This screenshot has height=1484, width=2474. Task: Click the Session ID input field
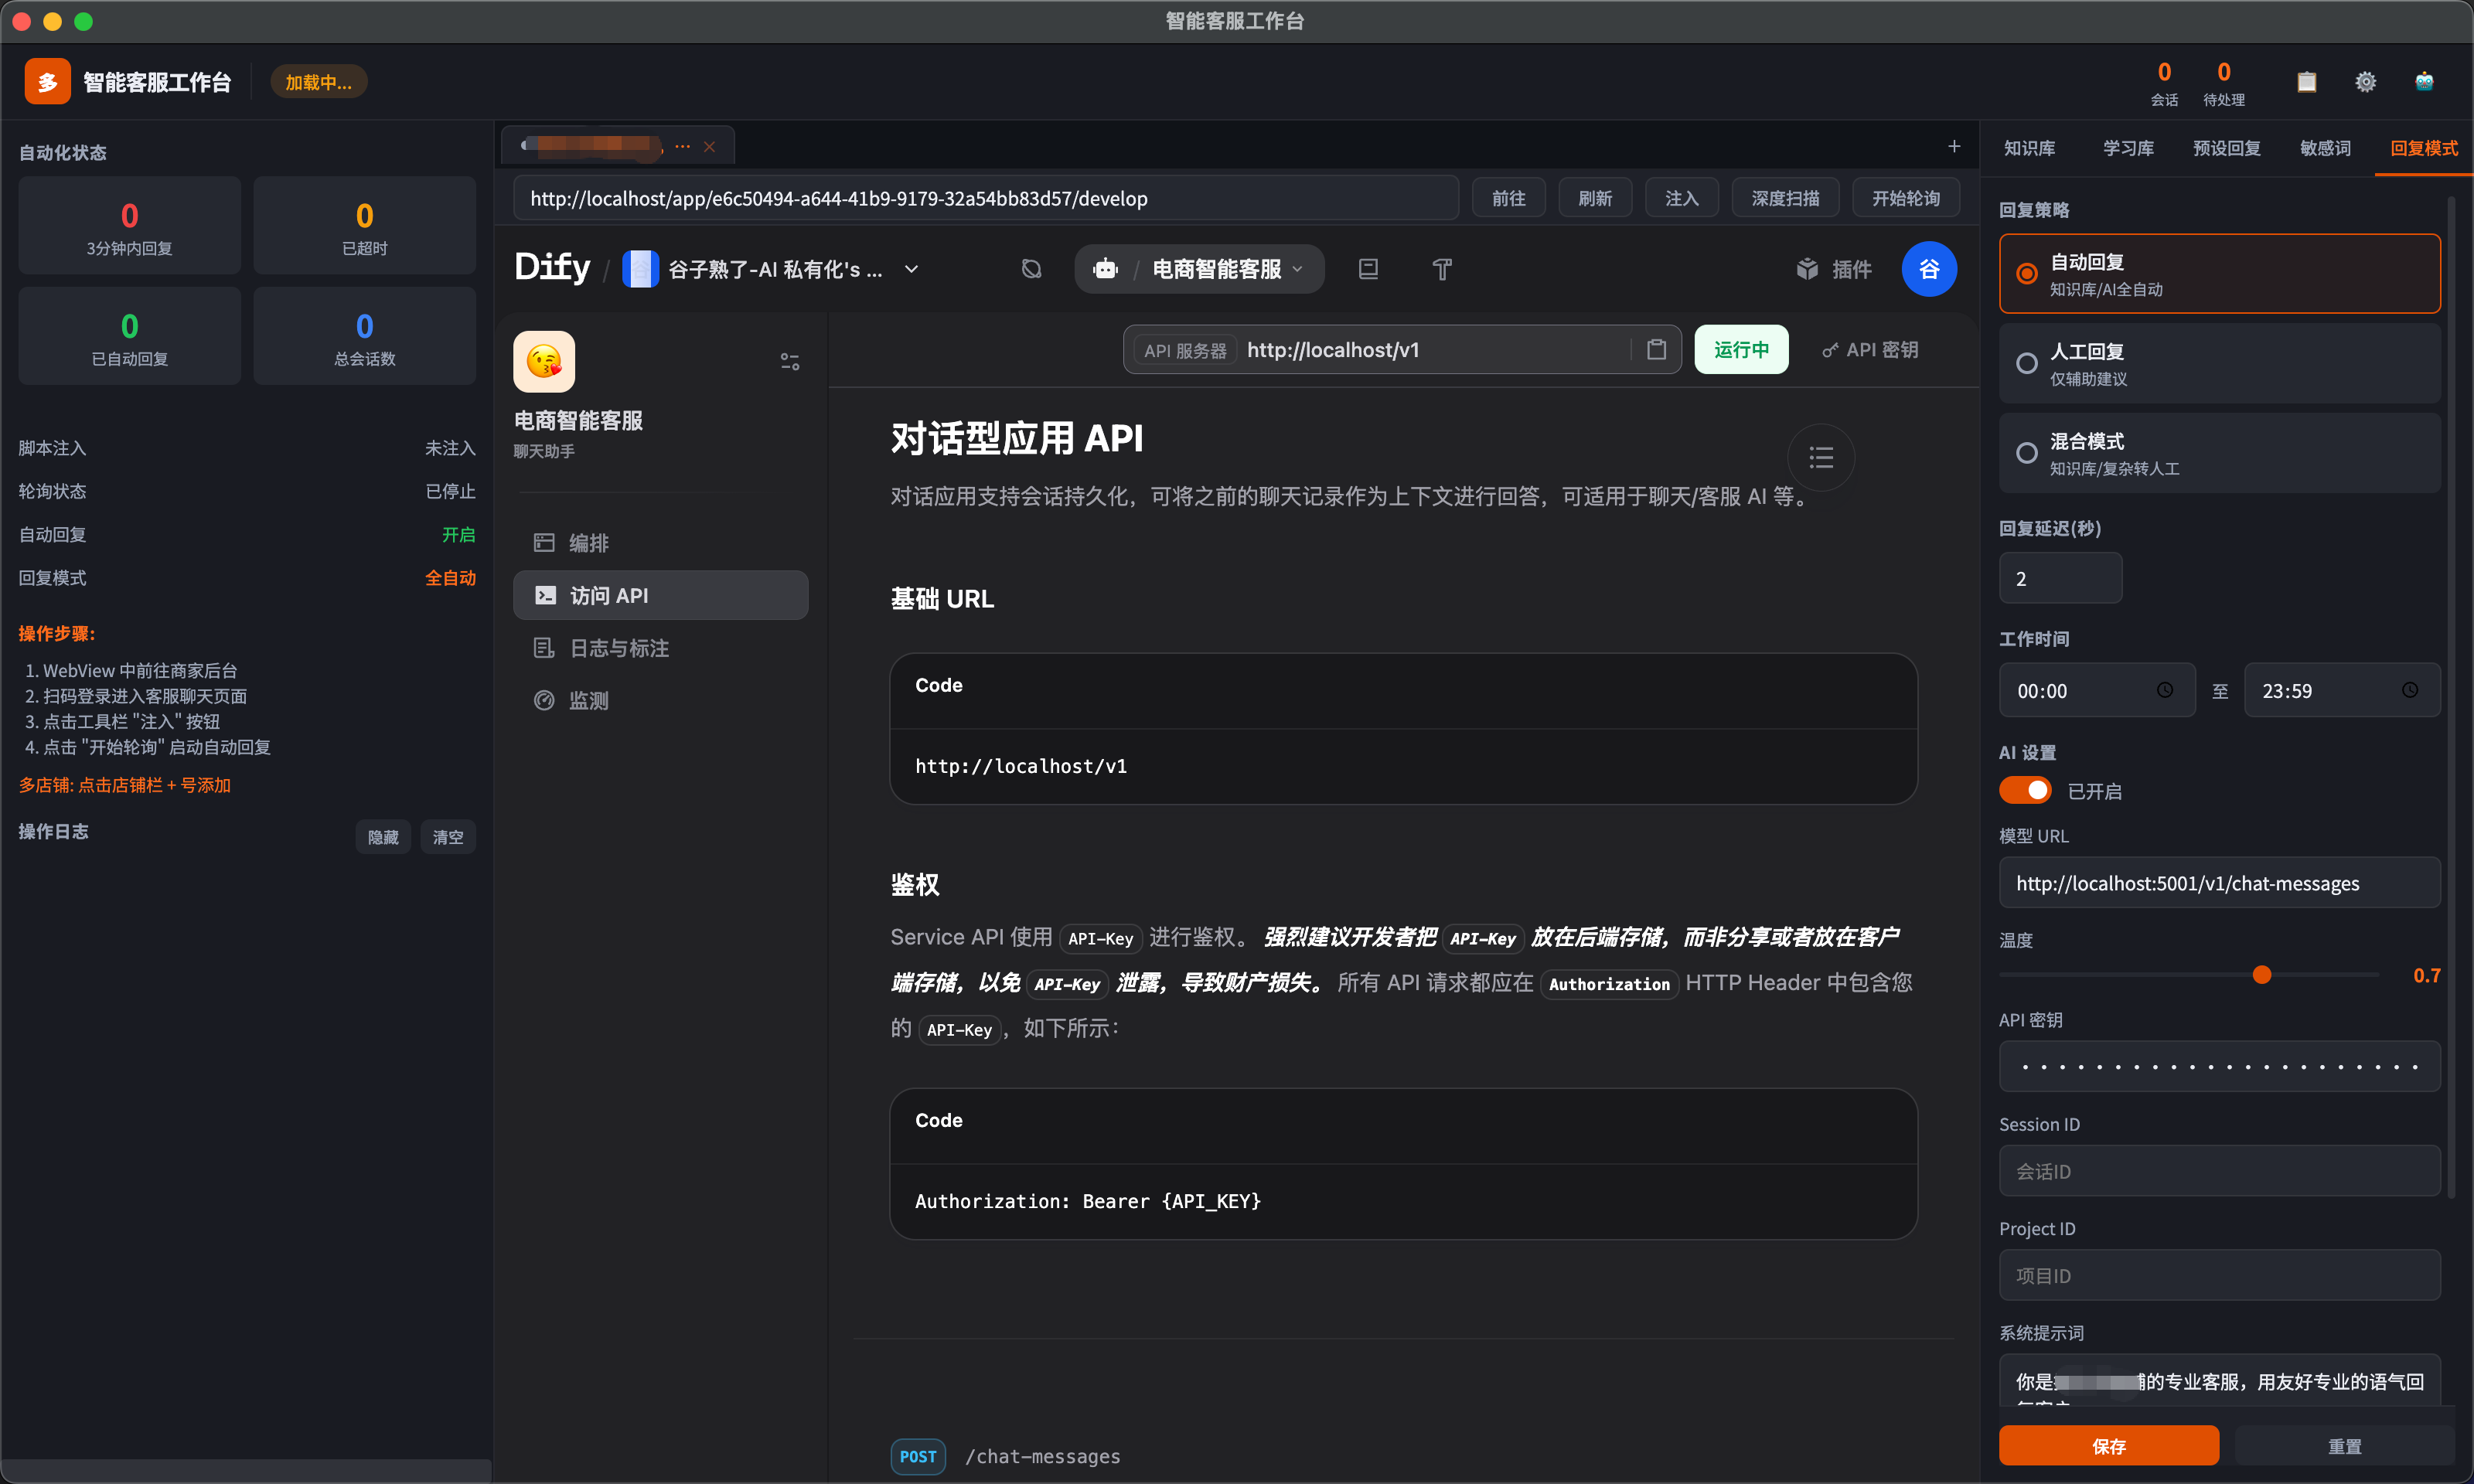pos(2218,1171)
